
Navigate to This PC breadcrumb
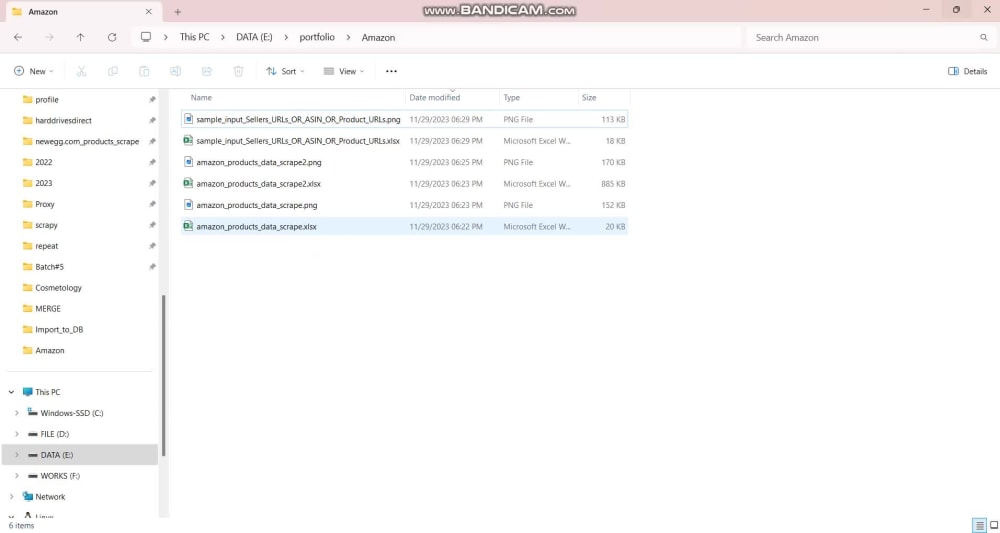195,37
